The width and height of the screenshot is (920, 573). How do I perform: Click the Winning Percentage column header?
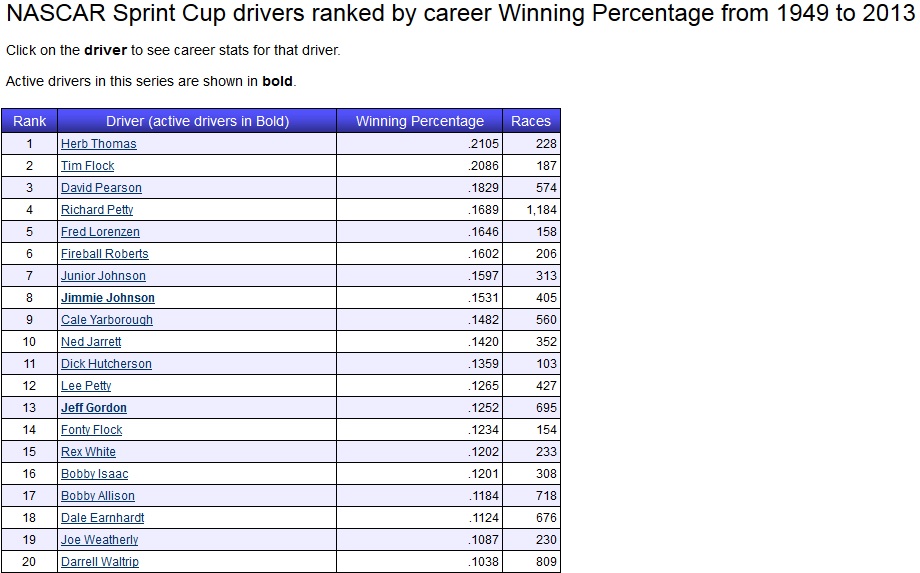coord(419,121)
